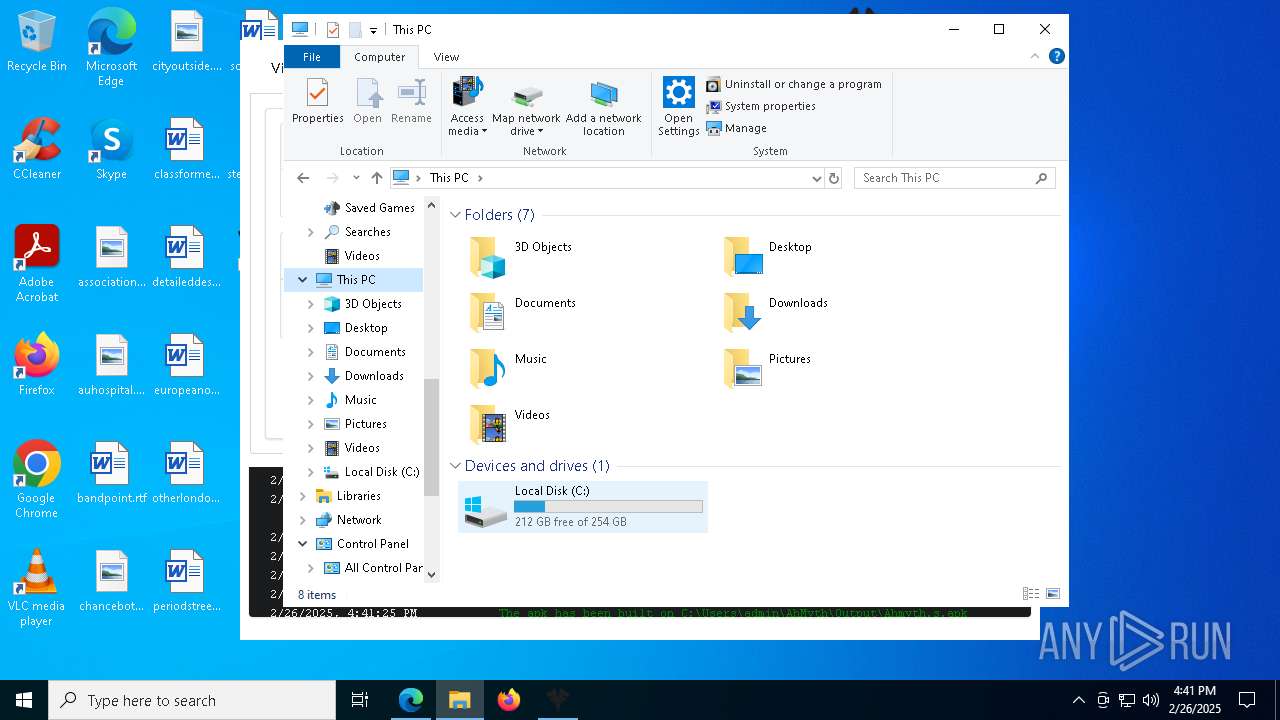Click navigation pane scrollbar down arrow

(x=432, y=574)
